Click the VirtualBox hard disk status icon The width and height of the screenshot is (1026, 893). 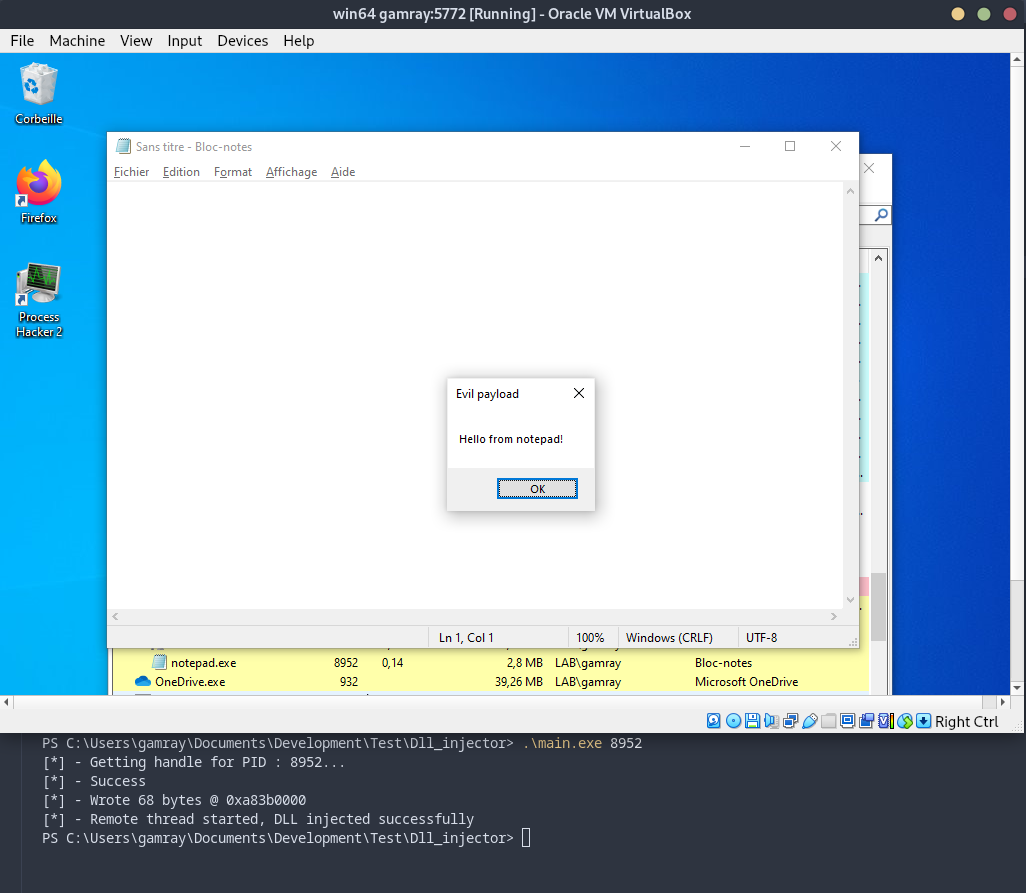pos(714,721)
